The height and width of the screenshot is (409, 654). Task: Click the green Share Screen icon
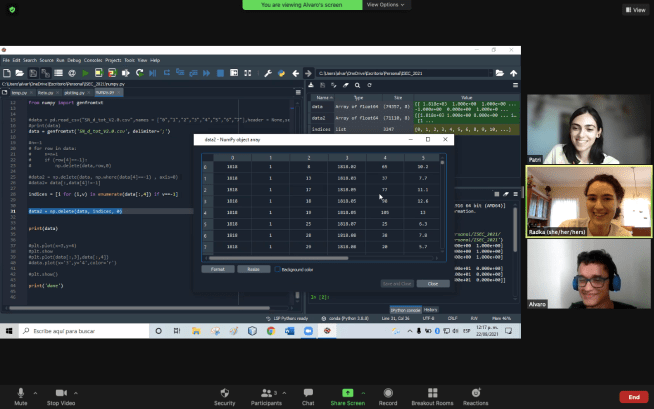click(347, 392)
